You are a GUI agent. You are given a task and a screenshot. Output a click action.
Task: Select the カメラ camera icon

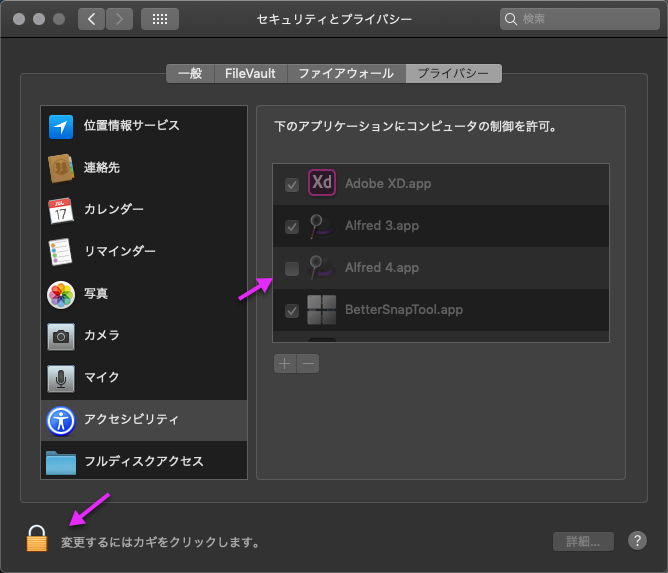click(x=61, y=337)
